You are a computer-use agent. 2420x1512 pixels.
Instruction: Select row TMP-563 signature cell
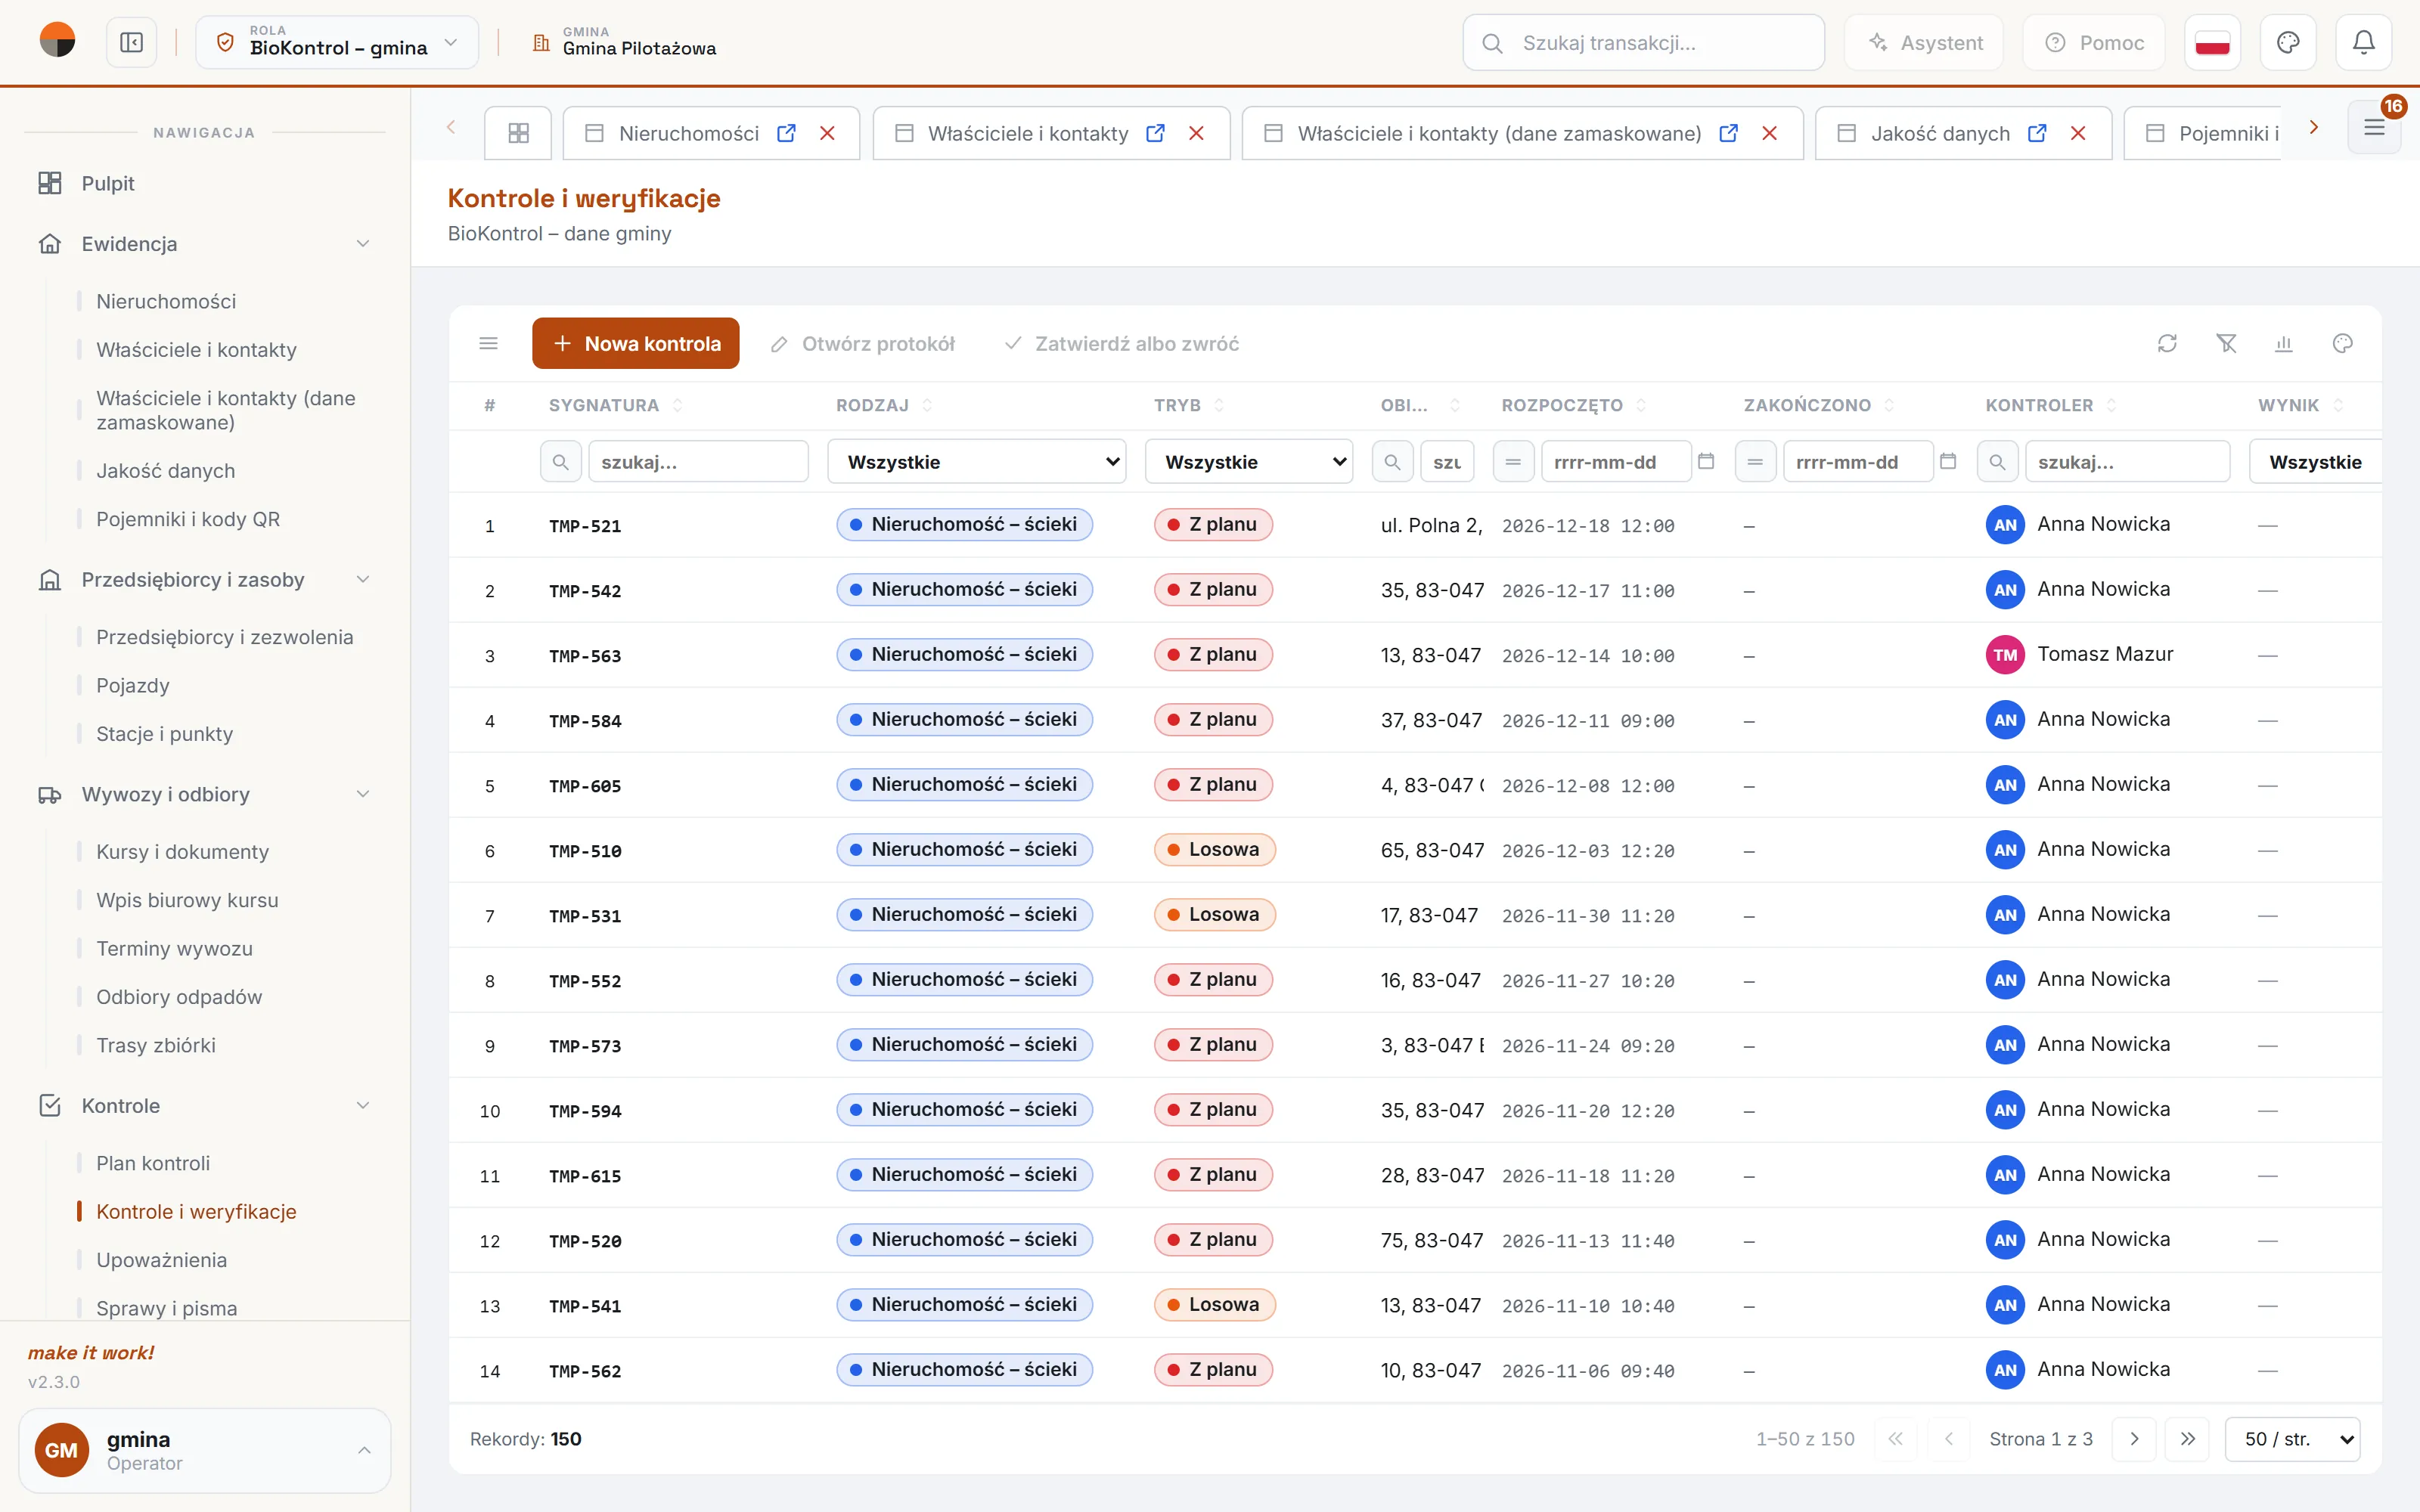(585, 656)
